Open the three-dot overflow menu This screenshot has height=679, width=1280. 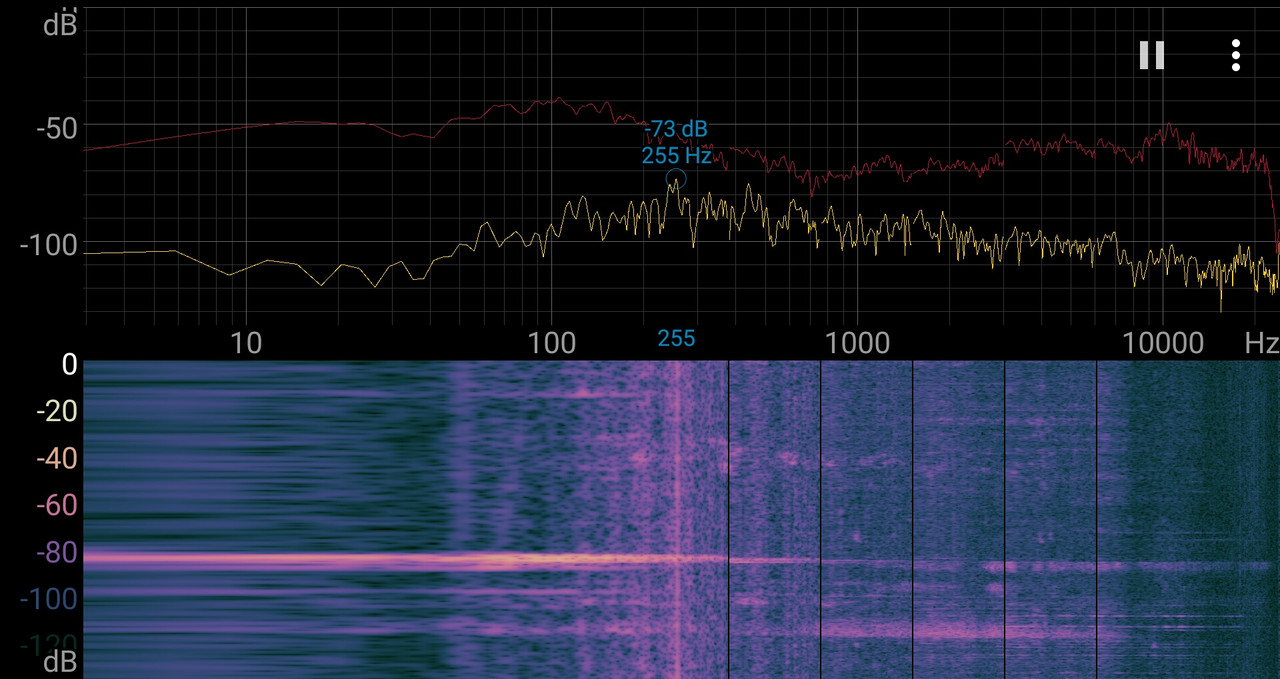[1236, 55]
